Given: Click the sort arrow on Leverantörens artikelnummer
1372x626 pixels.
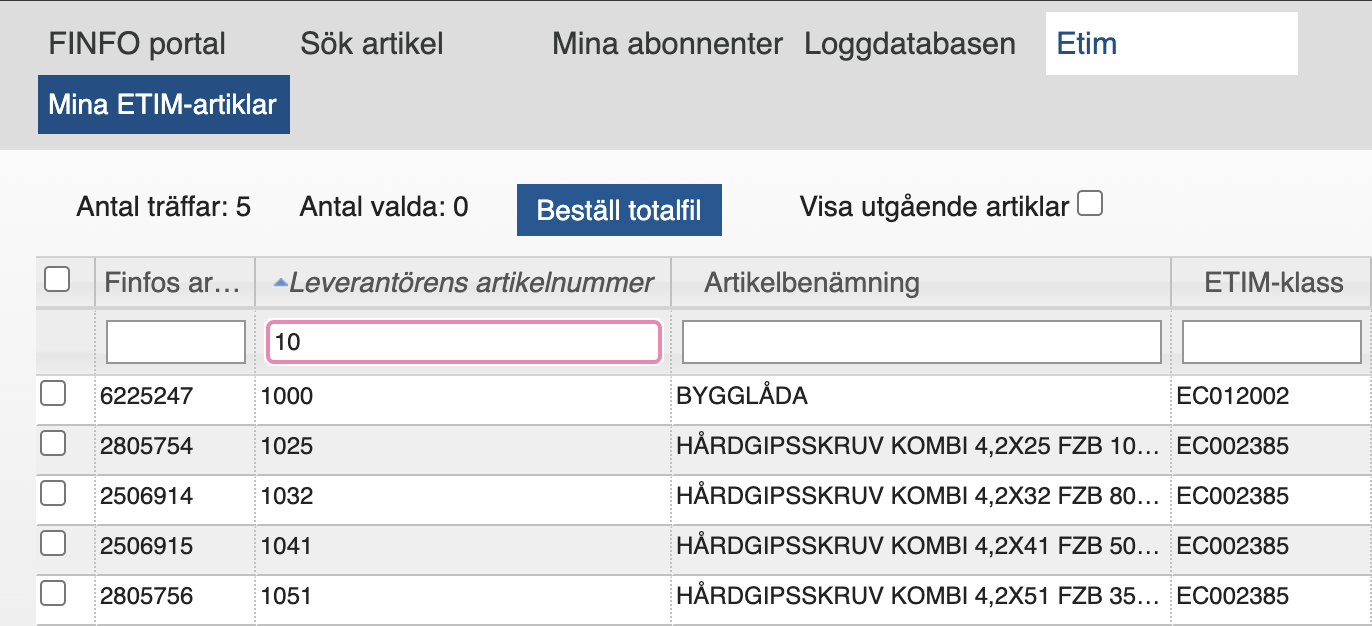Looking at the screenshot, I should 281,284.
